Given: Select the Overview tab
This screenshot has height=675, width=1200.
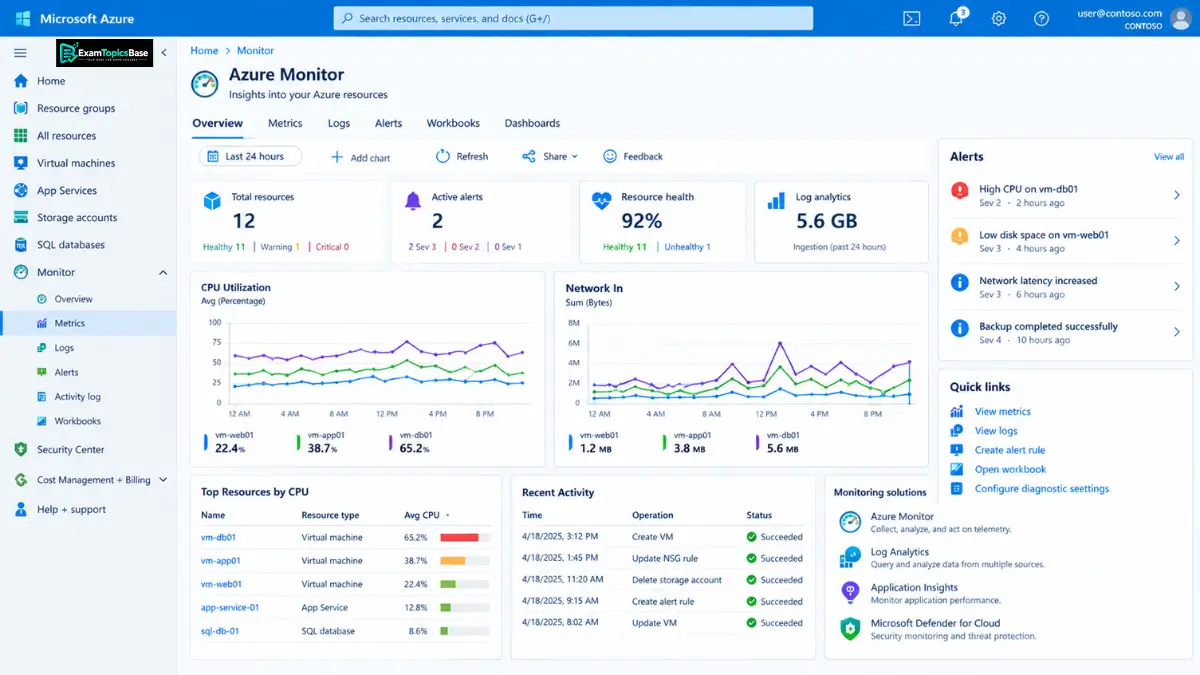Looking at the screenshot, I should pyautogui.click(x=217, y=123).
